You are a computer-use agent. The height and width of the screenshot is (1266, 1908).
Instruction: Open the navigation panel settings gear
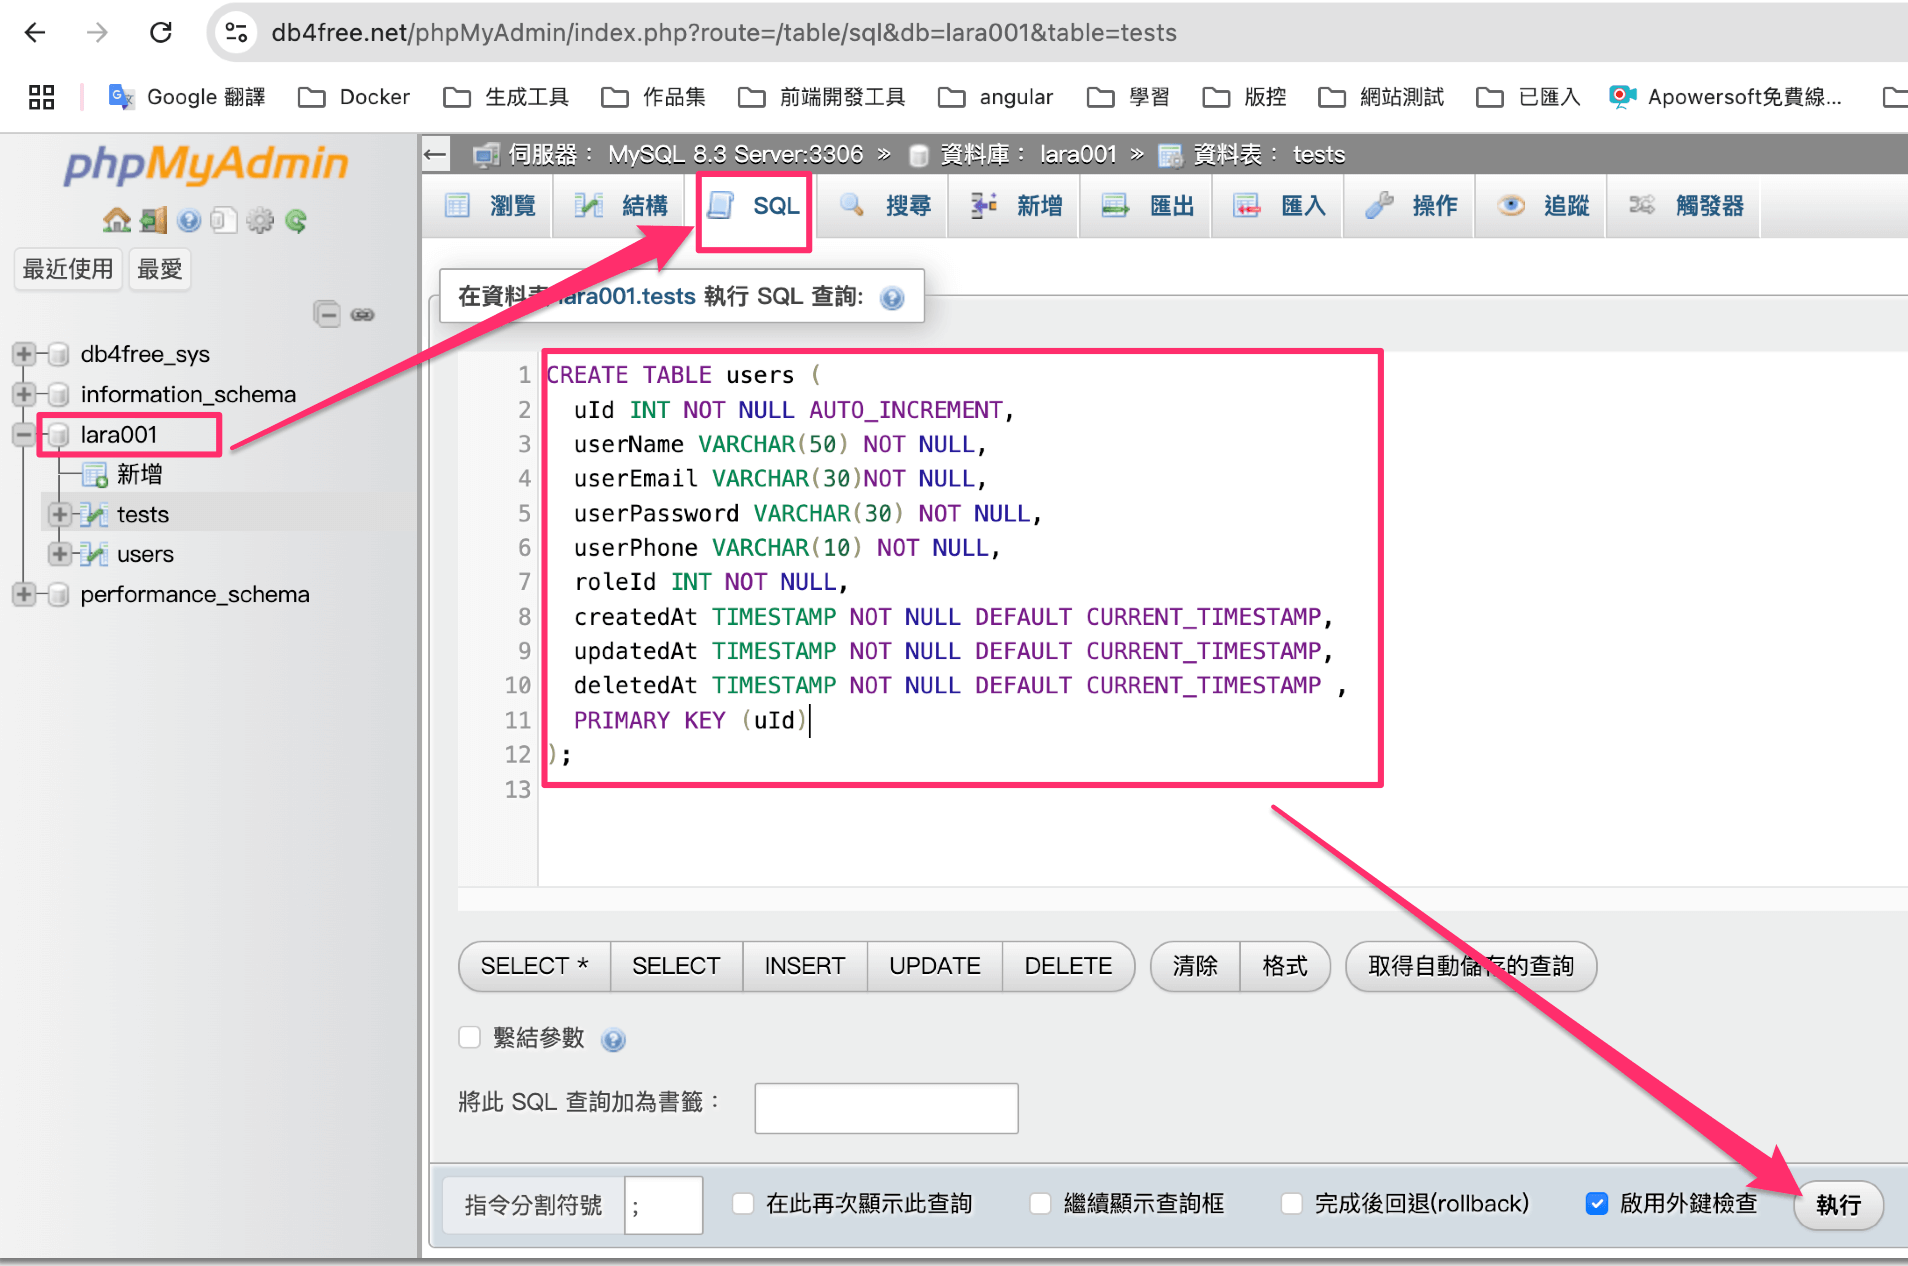click(x=260, y=220)
